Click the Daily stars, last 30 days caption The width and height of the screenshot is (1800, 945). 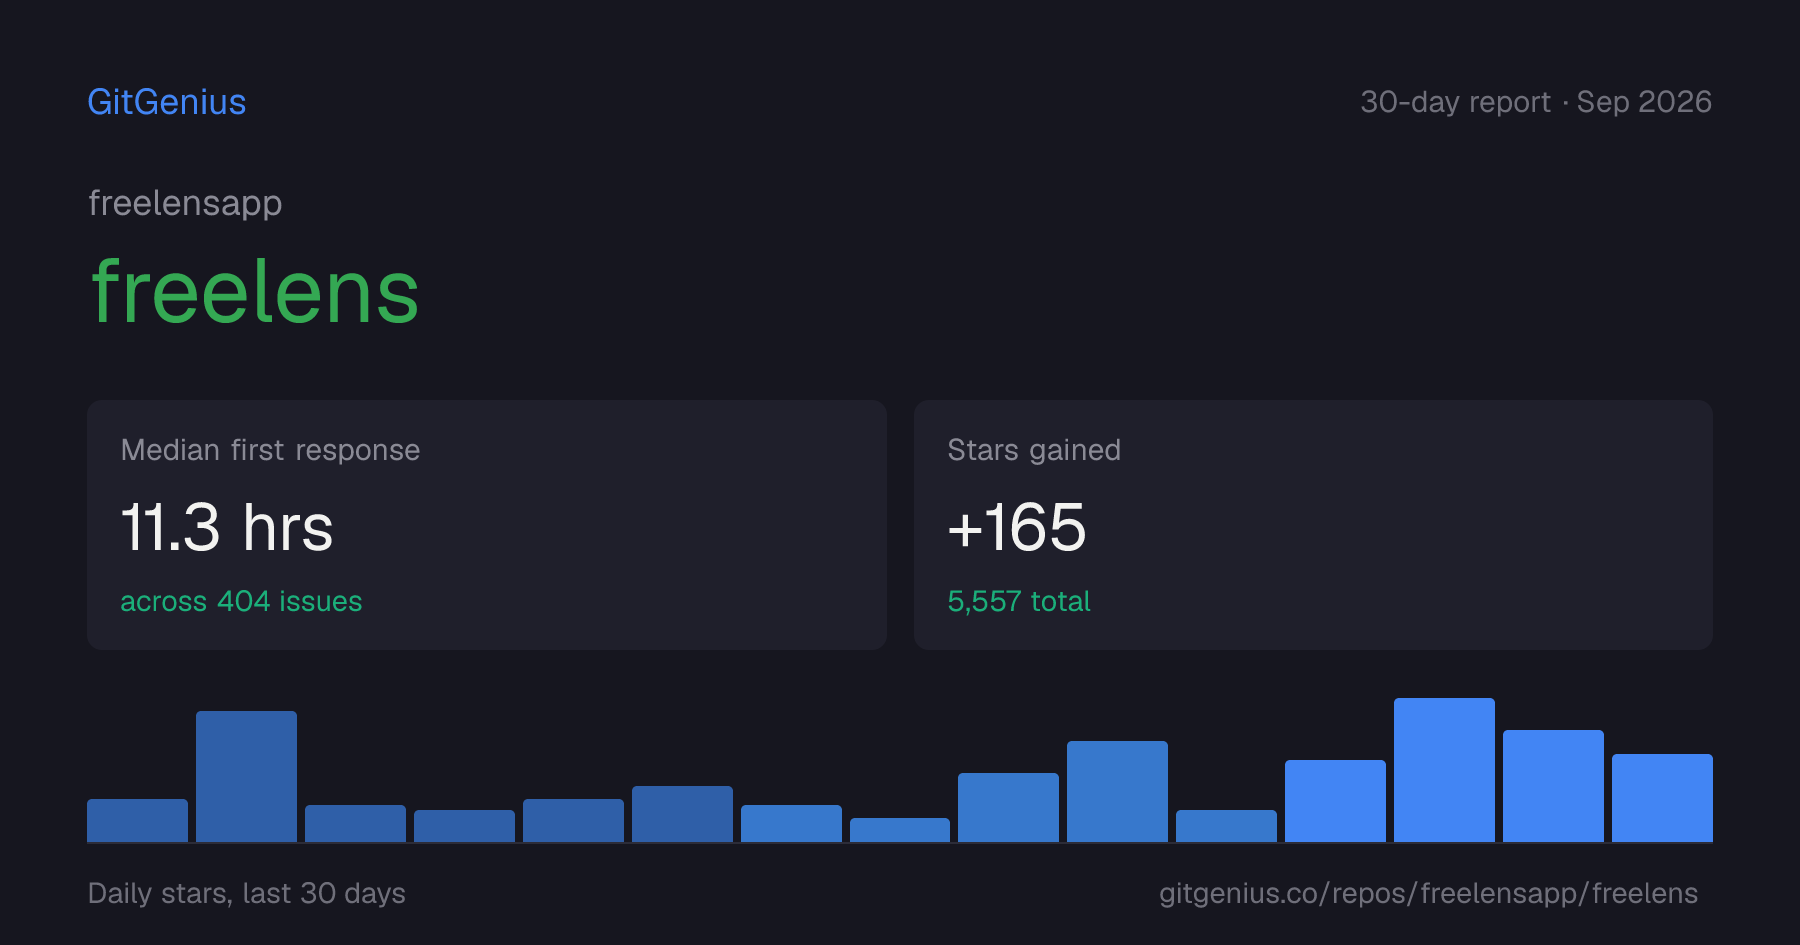coord(247,893)
